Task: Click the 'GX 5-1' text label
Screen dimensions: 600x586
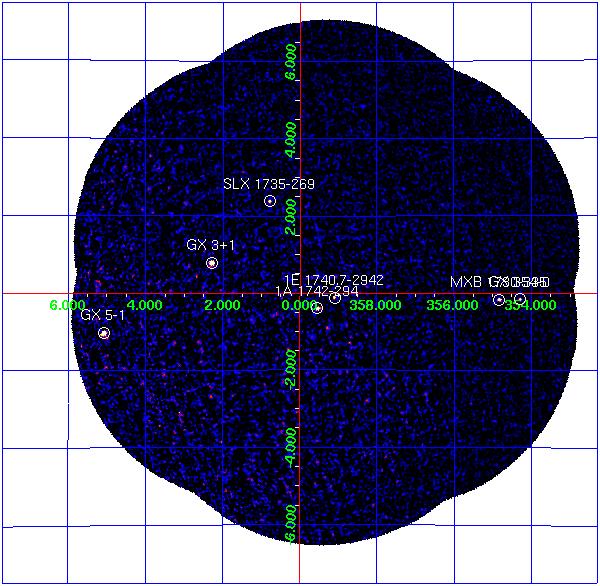Action: (x=103, y=315)
